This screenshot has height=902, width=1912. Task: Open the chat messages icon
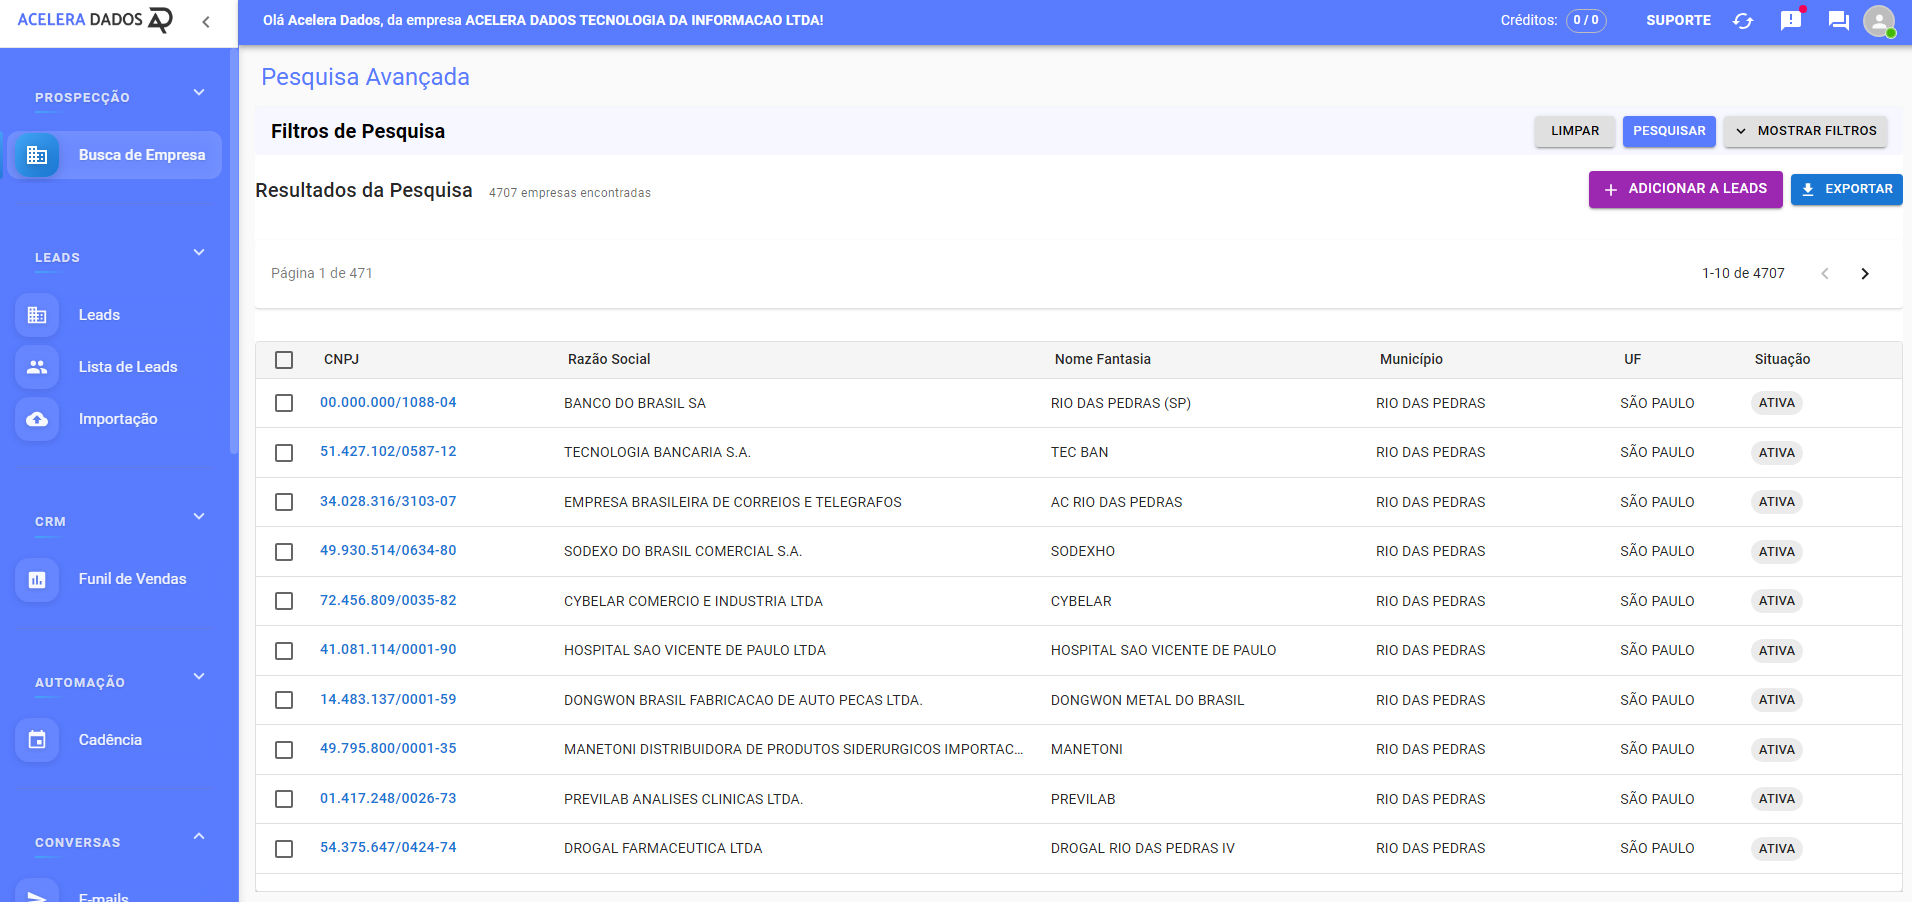1838,21
